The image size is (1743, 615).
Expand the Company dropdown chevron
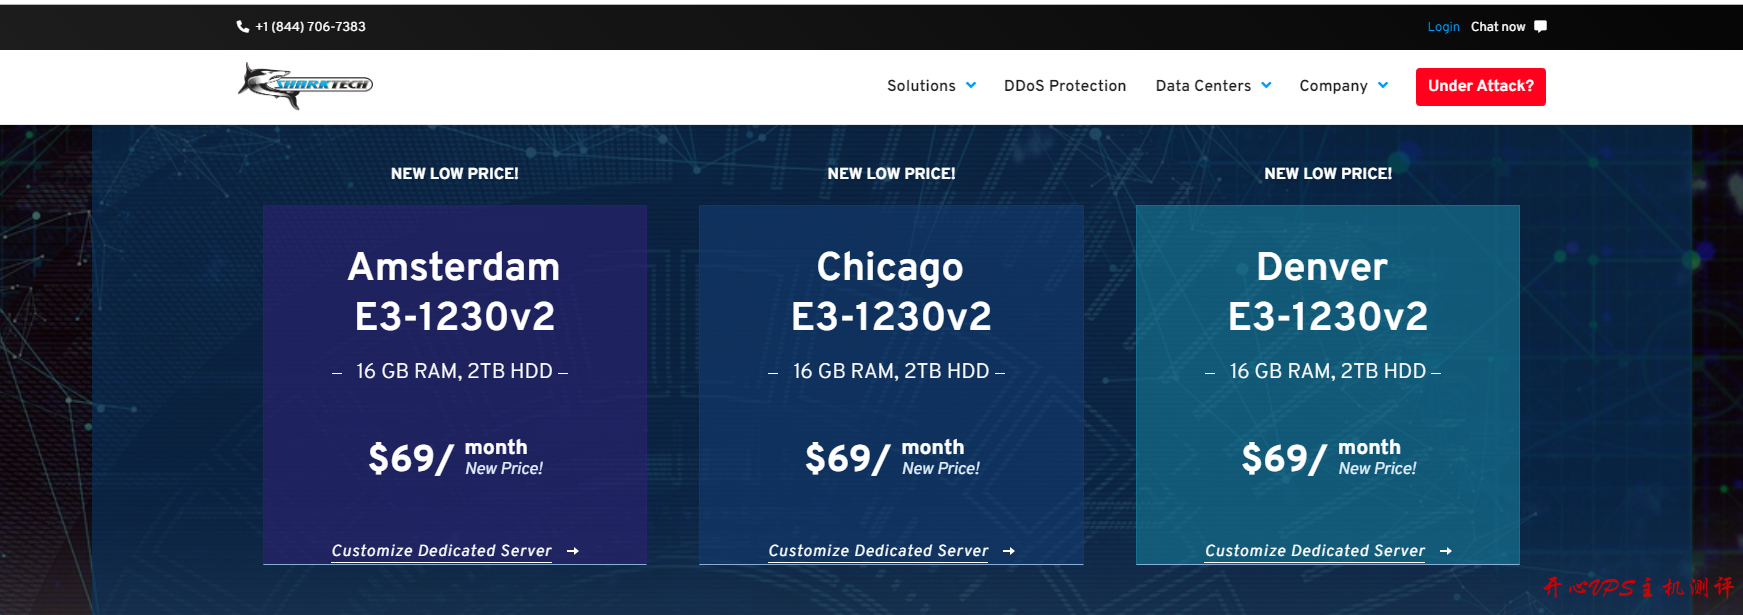tap(1383, 86)
